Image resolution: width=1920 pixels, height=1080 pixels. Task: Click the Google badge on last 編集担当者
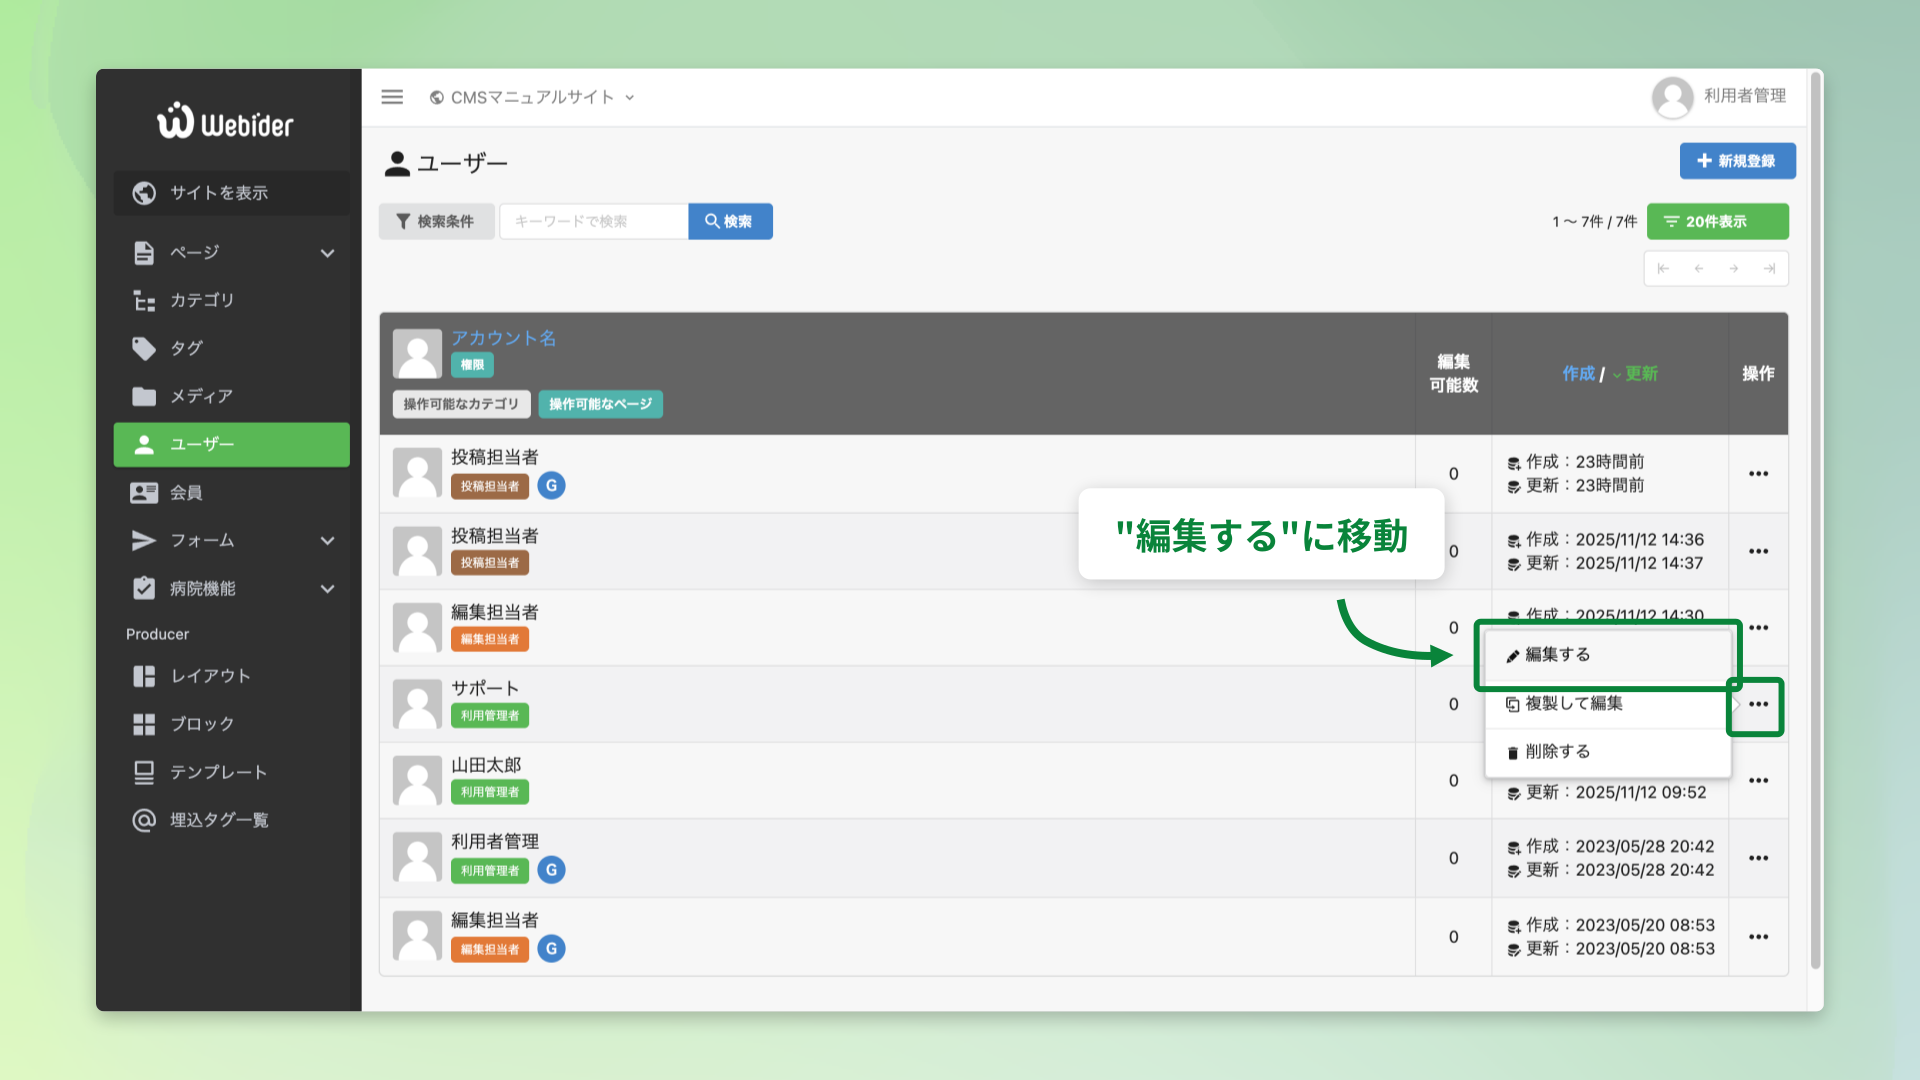point(551,948)
